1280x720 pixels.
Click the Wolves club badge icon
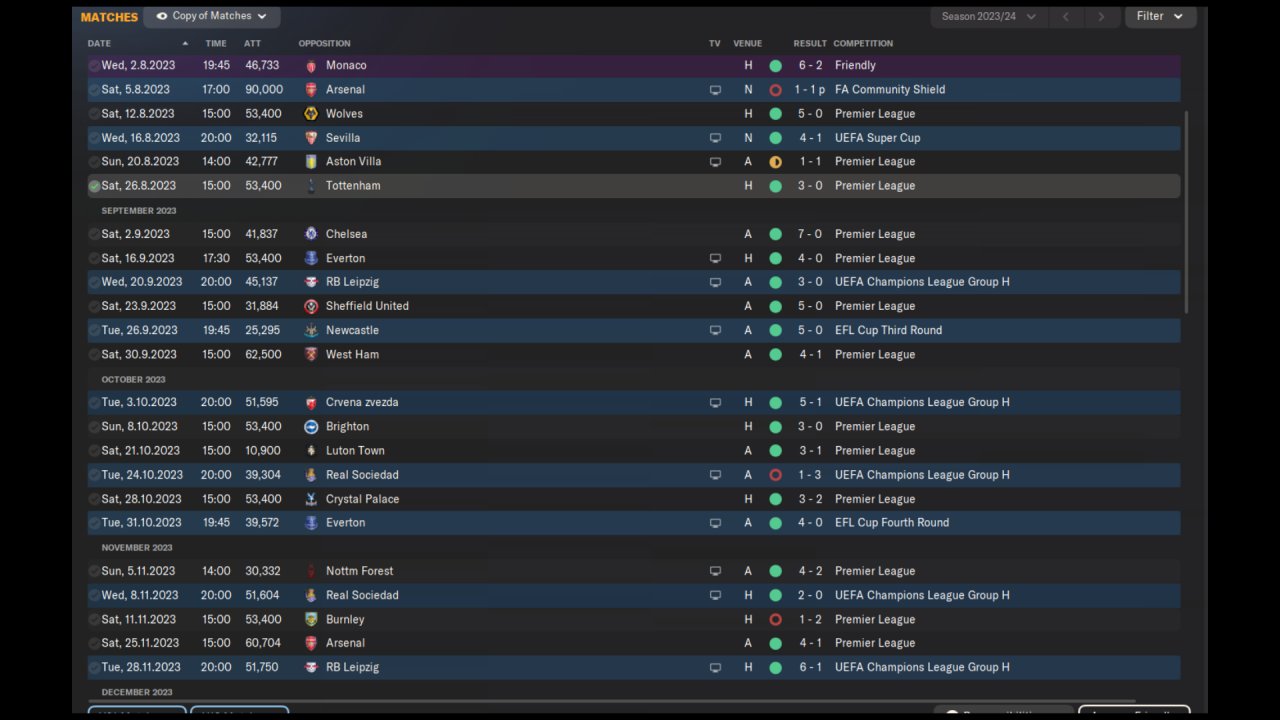coord(311,113)
